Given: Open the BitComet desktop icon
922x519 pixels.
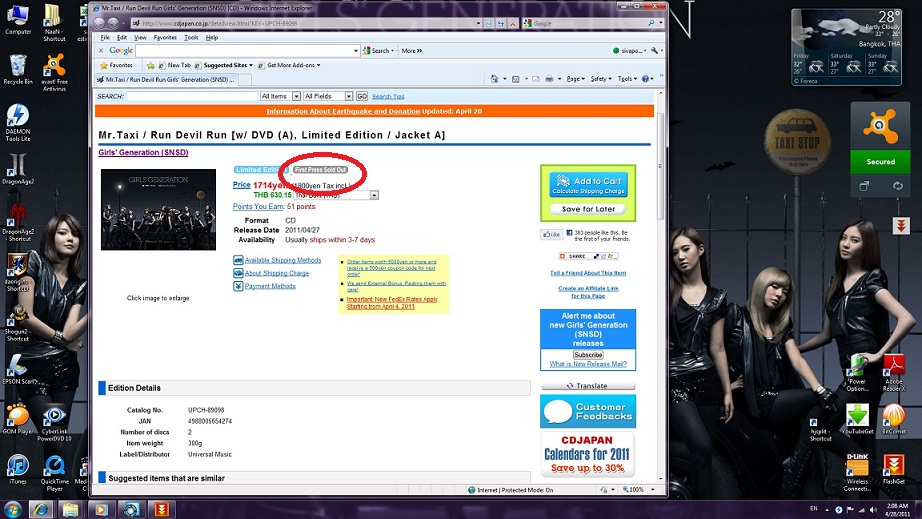Looking at the screenshot, I should coord(894,420).
